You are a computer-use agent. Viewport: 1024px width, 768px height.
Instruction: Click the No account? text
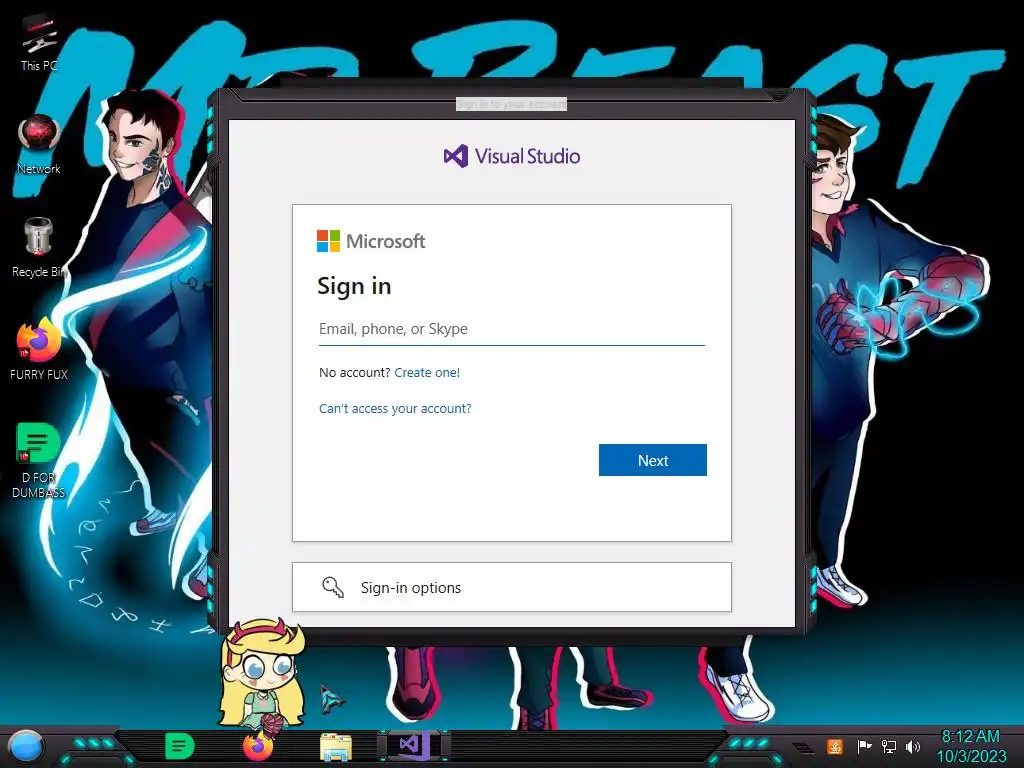coord(355,373)
